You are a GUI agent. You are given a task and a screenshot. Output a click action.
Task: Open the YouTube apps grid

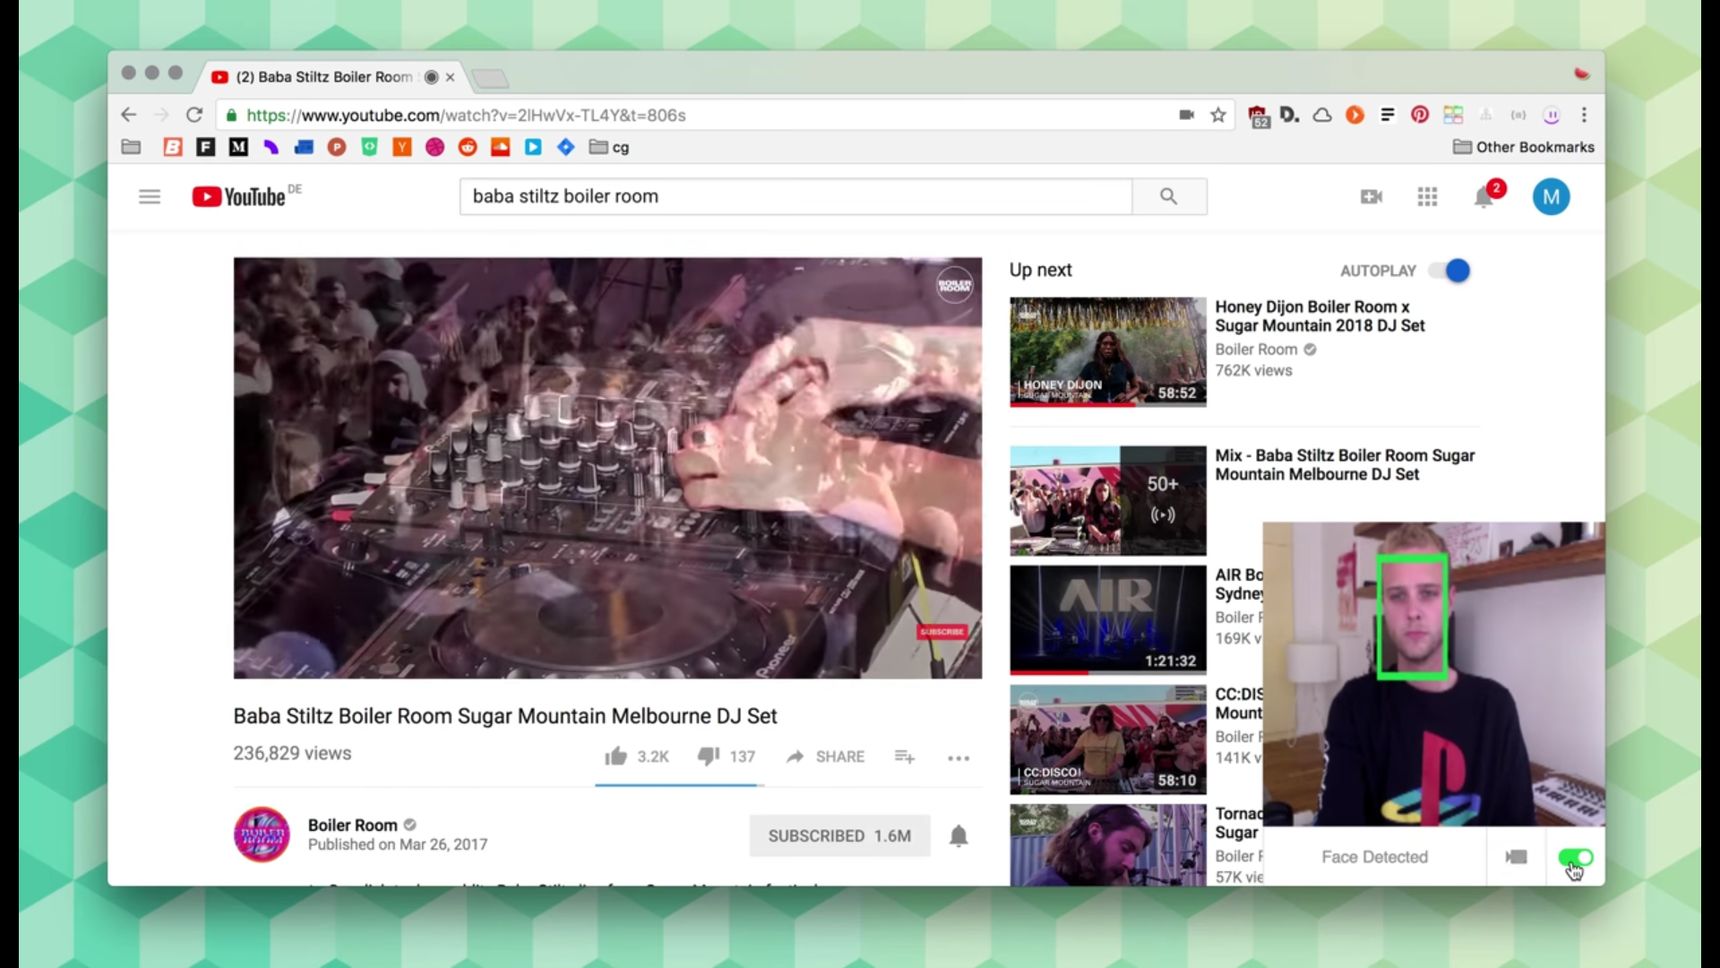click(1428, 197)
